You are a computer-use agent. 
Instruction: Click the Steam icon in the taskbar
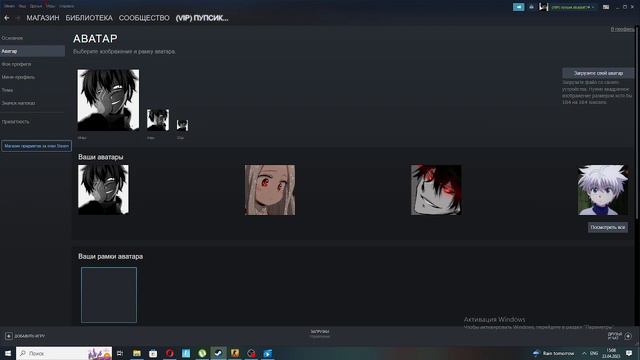218,353
